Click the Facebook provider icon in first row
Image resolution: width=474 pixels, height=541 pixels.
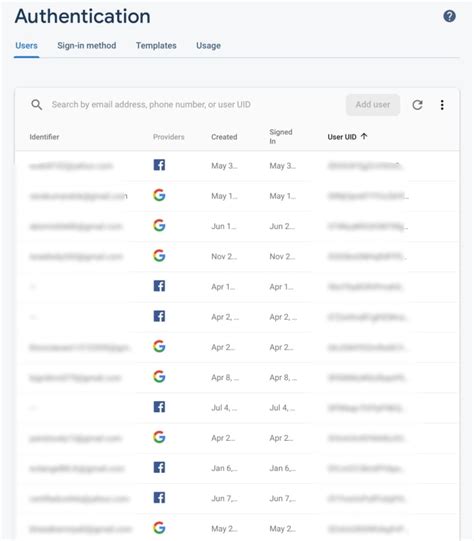(x=159, y=165)
